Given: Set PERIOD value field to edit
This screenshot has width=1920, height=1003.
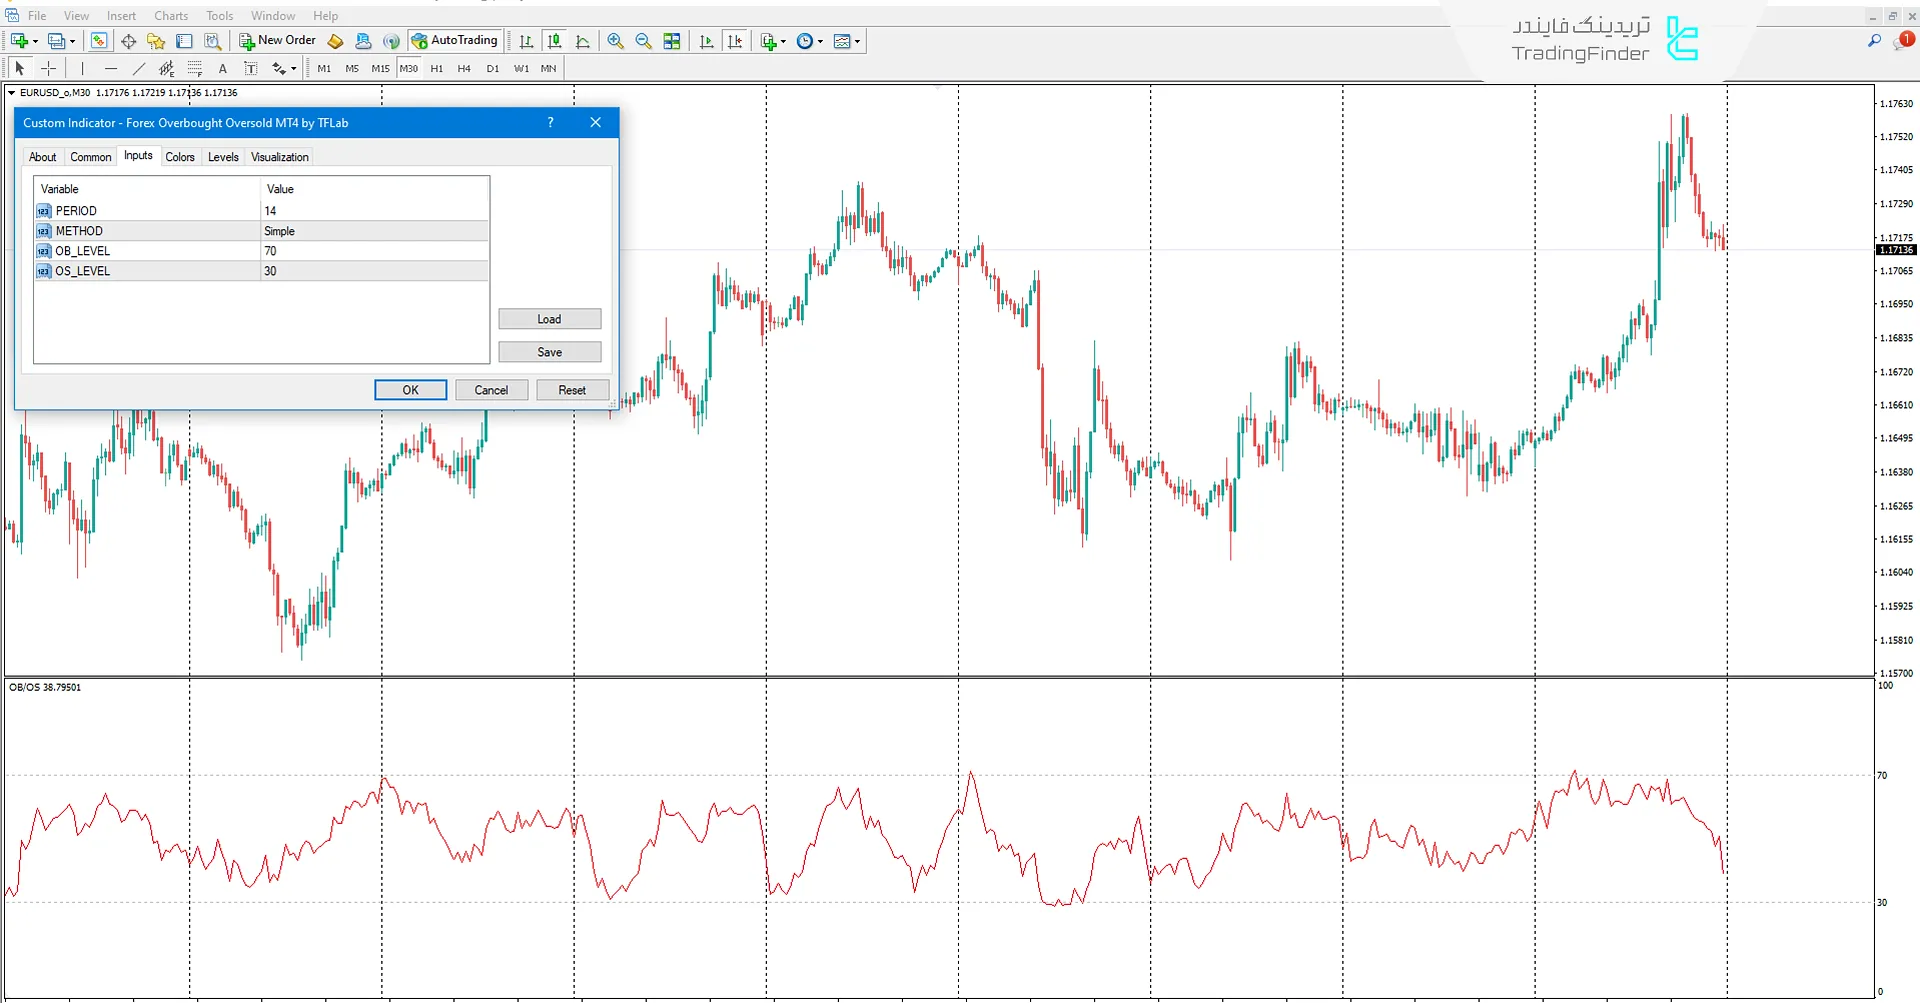Looking at the screenshot, I should click(x=374, y=210).
